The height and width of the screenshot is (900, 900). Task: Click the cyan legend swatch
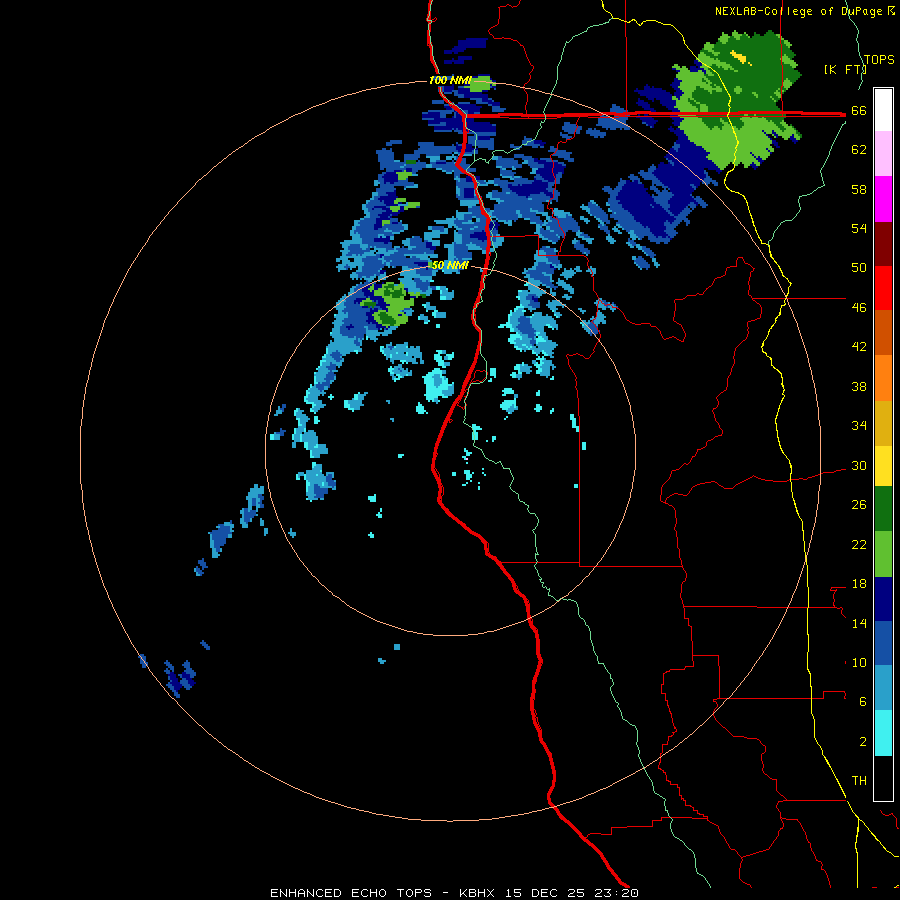point(883,733)
